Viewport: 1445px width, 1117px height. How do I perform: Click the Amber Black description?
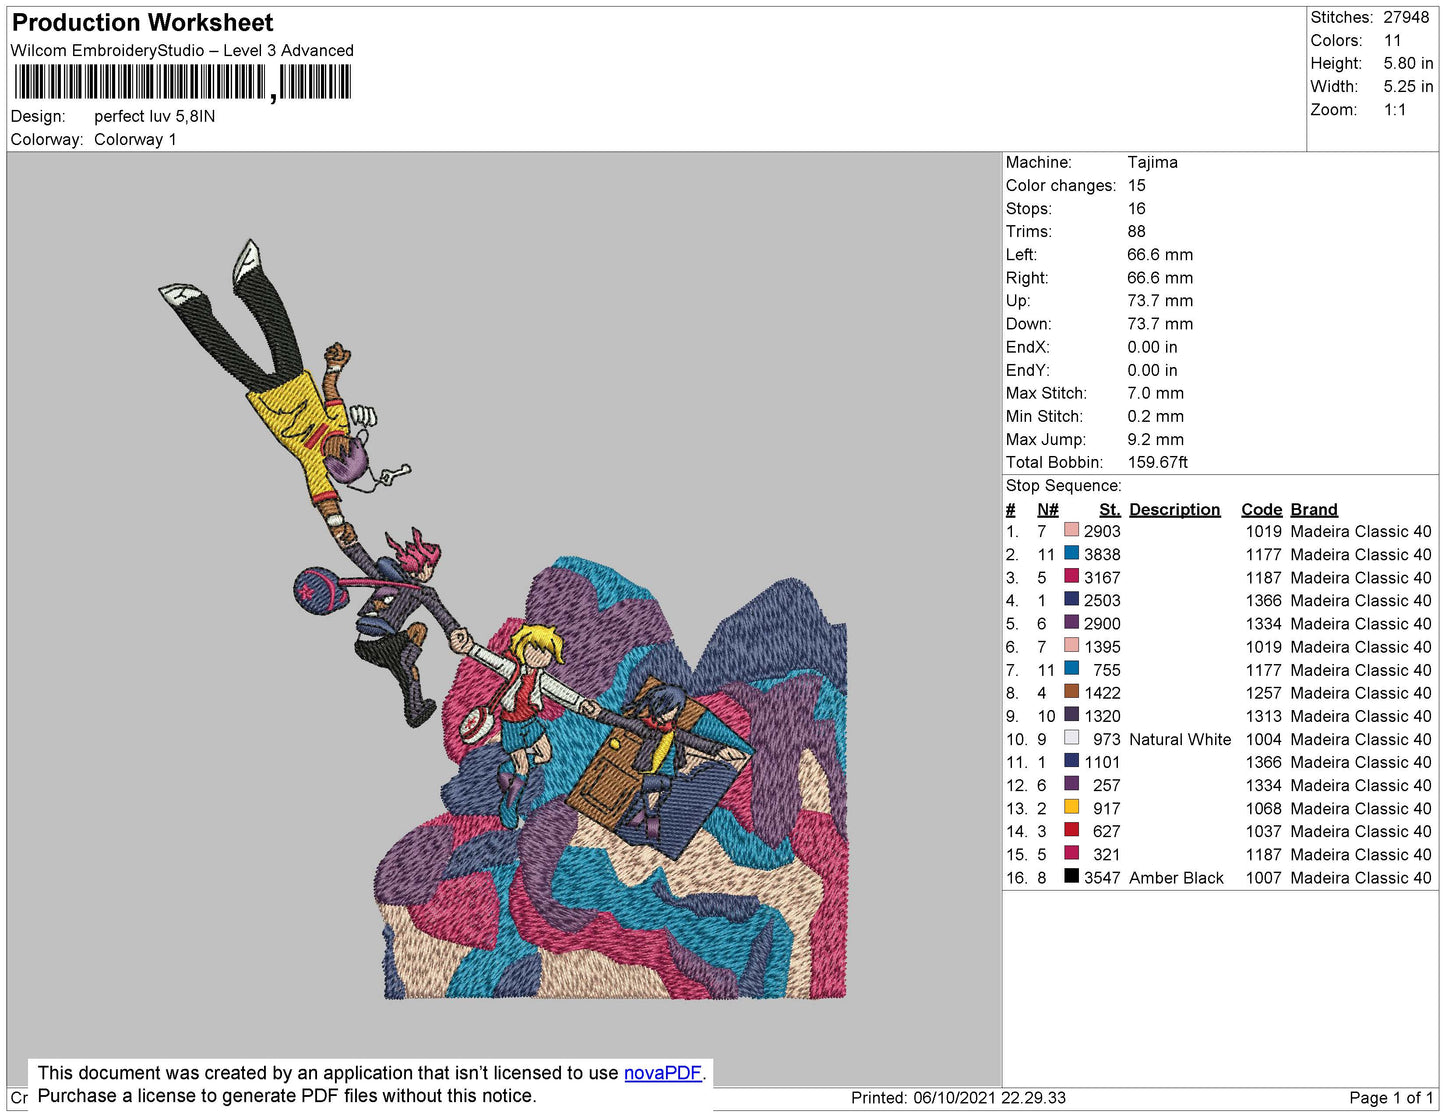point(1176,877)
